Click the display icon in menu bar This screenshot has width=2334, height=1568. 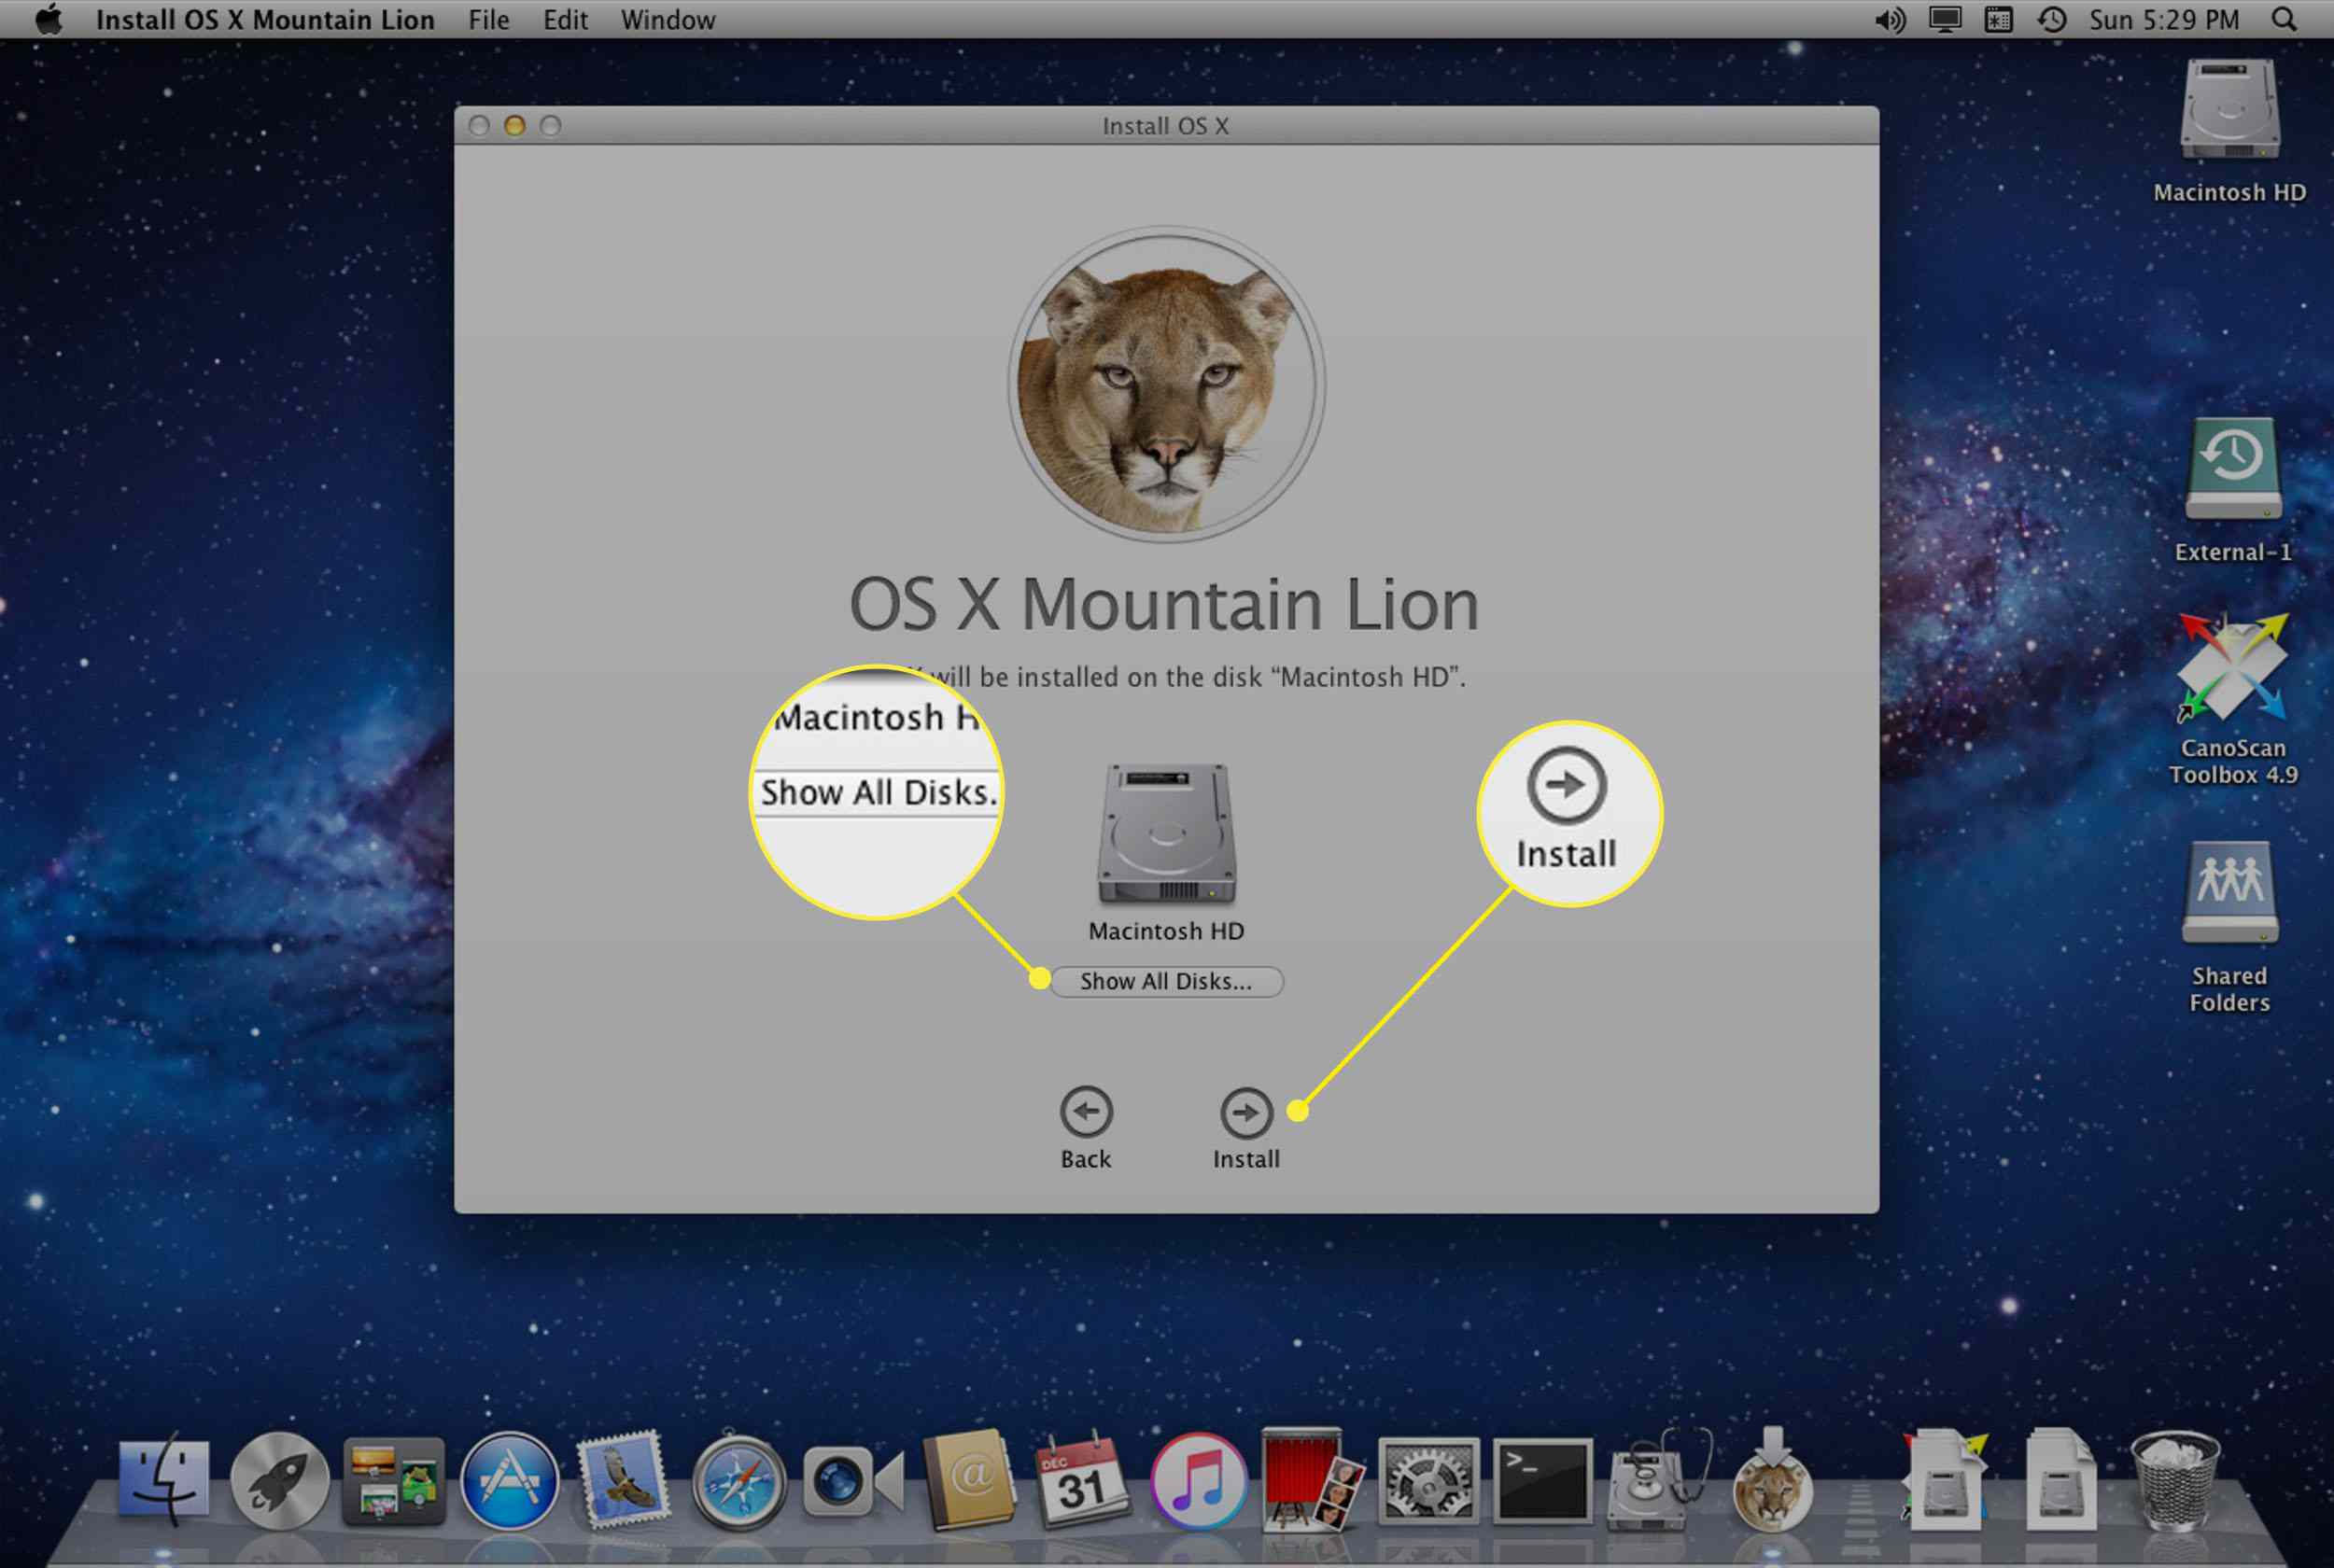pos(1944,20)
